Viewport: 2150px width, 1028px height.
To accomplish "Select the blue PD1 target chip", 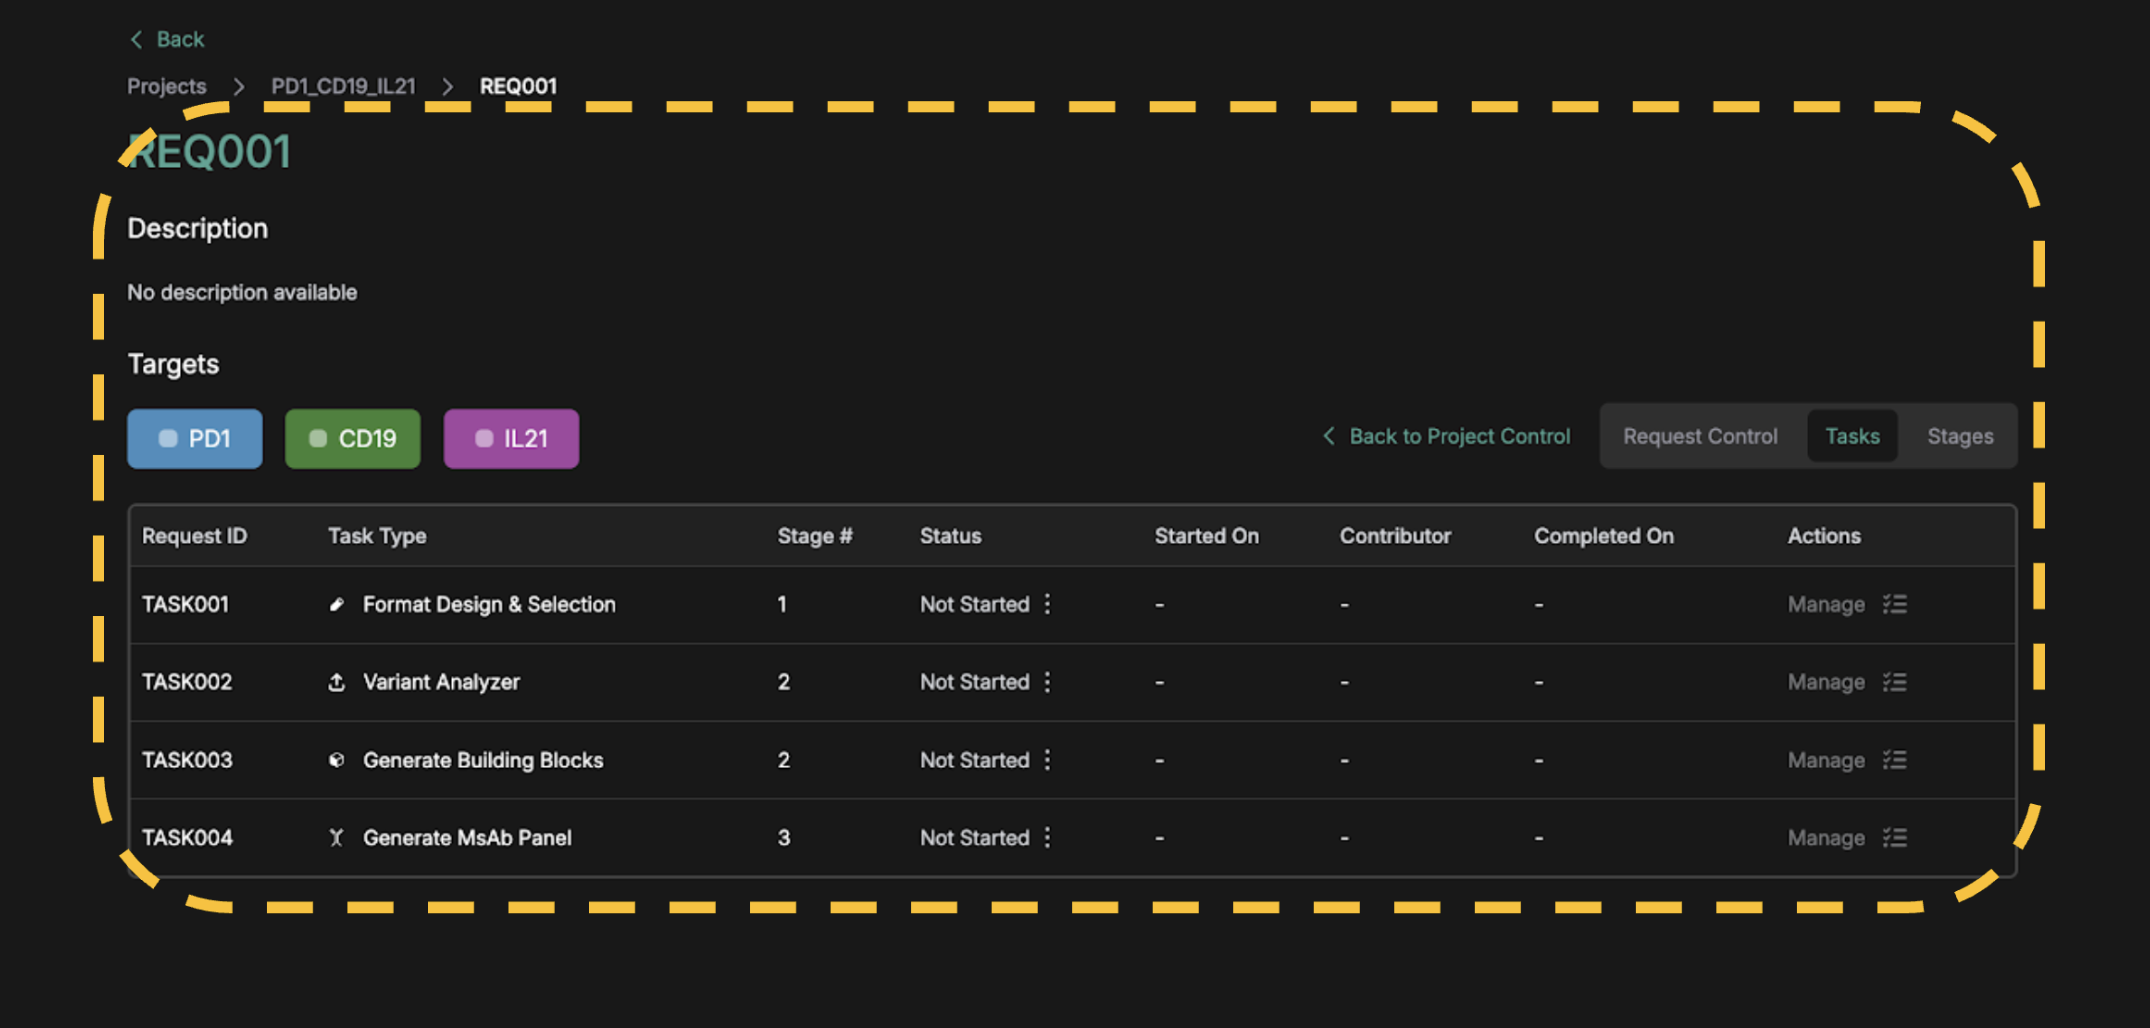I will [x=195, y=439].
